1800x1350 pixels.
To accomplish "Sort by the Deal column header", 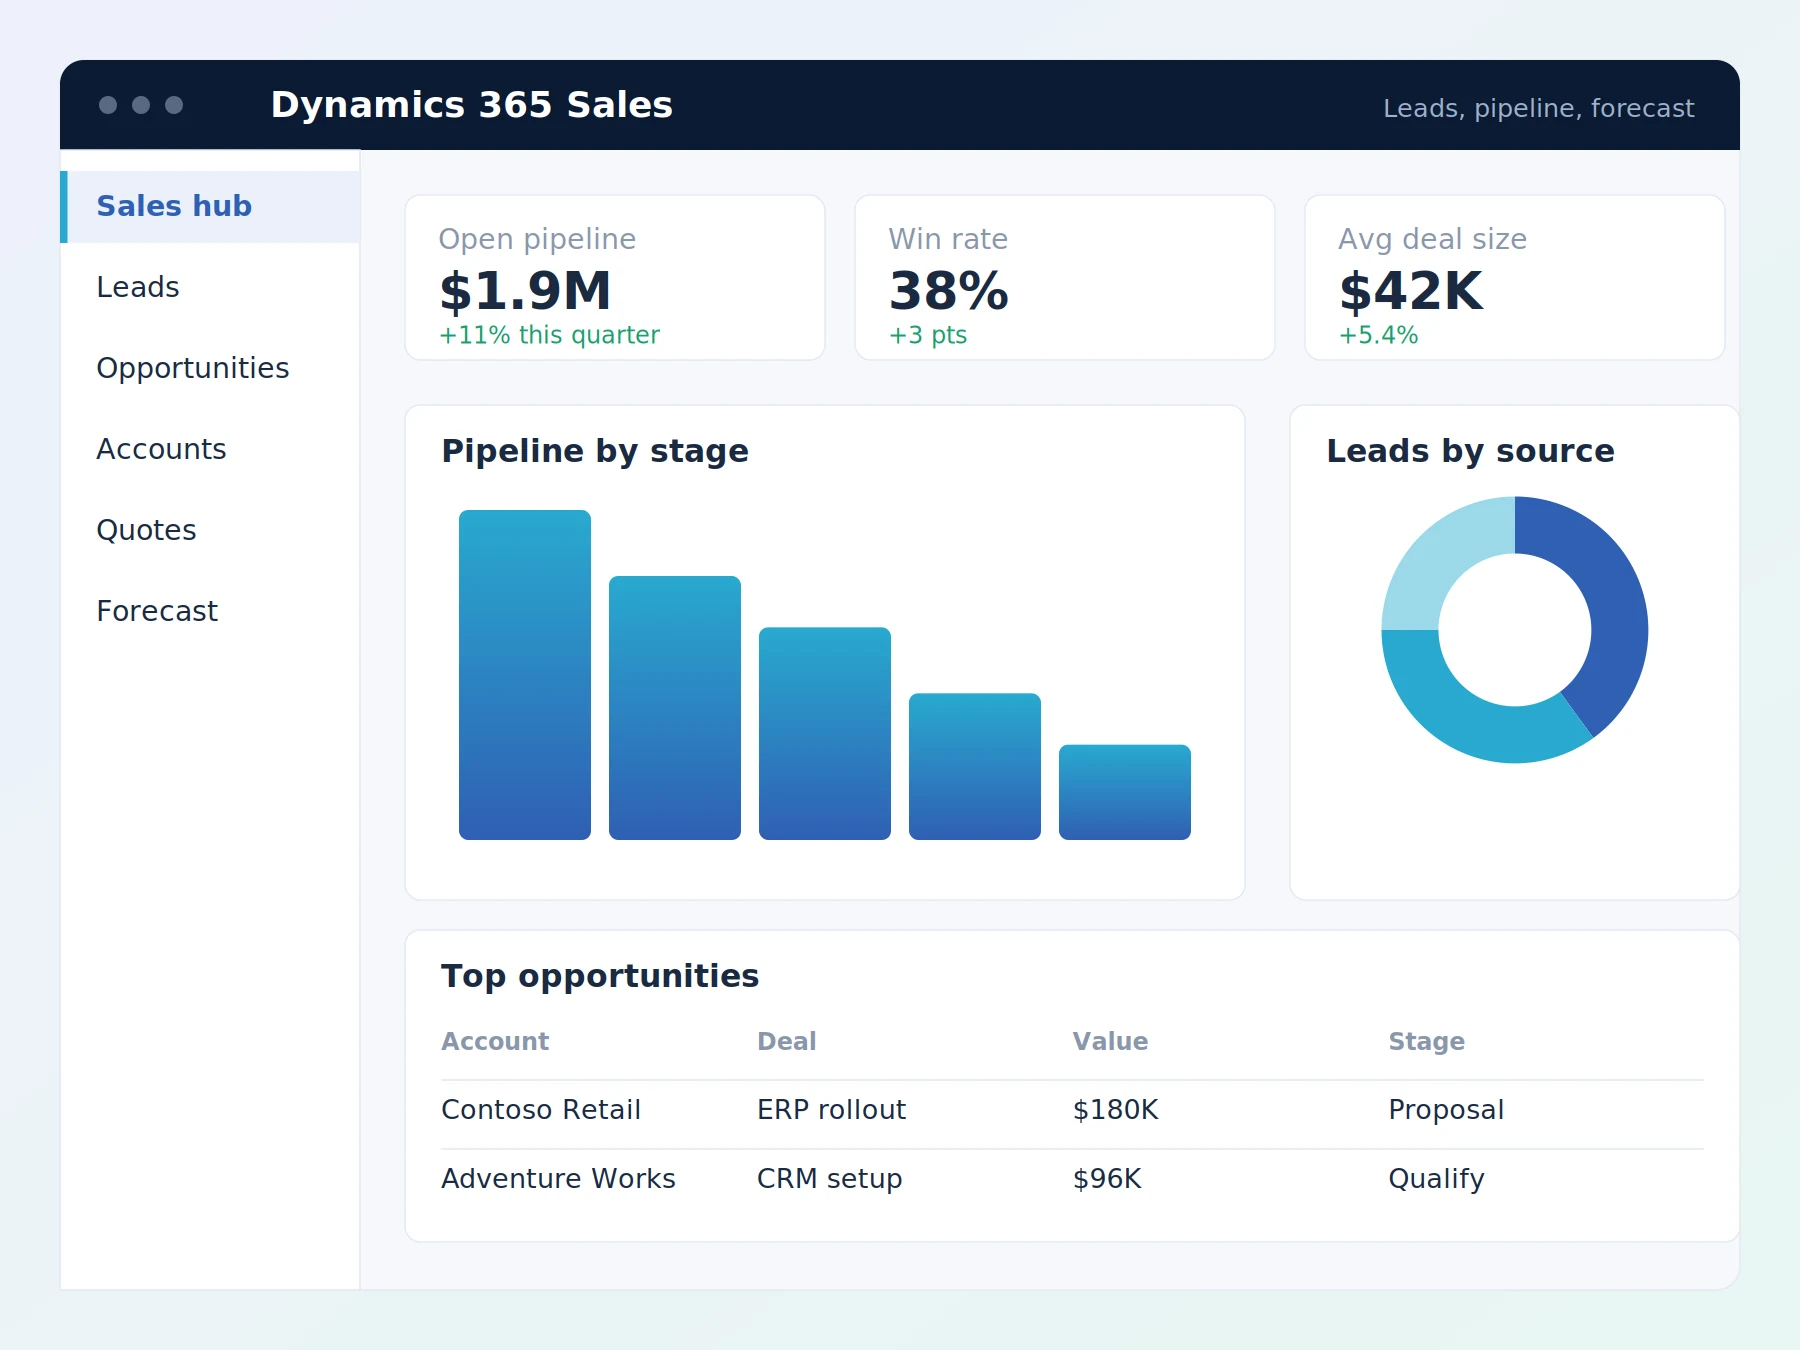I will point(787,1041).
